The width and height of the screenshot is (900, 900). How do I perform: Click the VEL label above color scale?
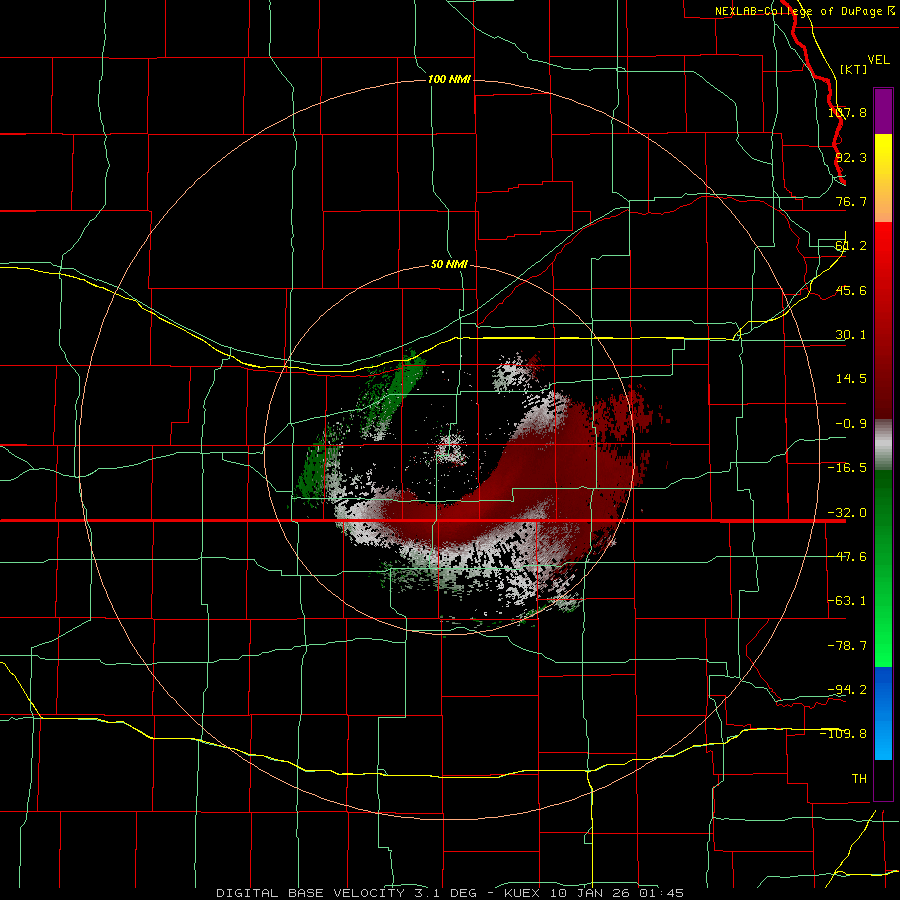tap(878, 60)
